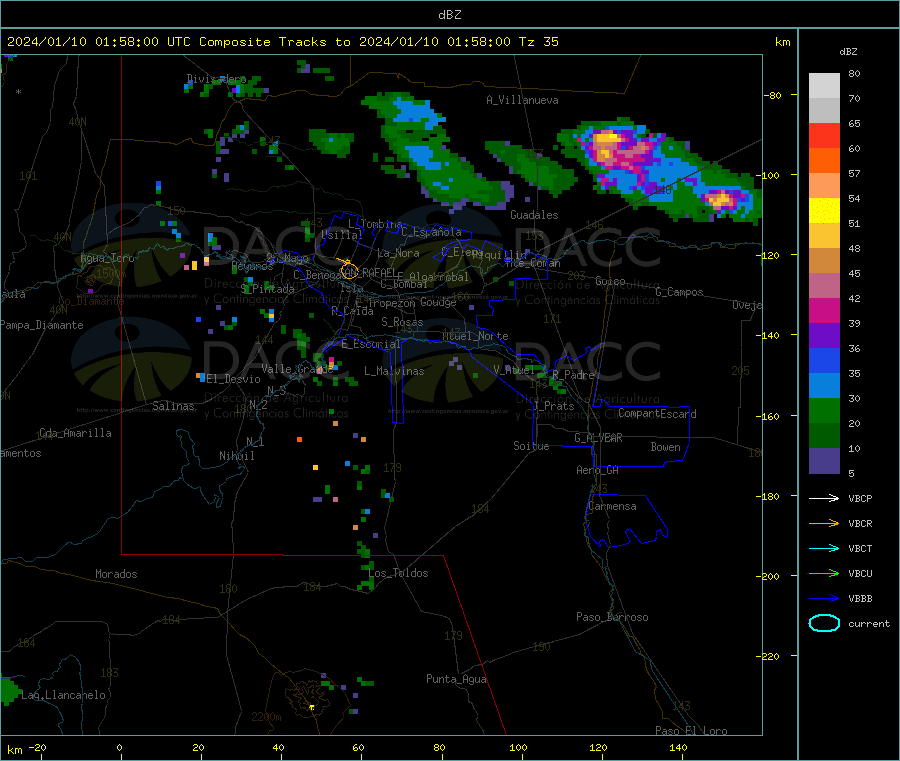
Task: Click the orange VBCR arrow legend icon
Action: coord(824,523)
